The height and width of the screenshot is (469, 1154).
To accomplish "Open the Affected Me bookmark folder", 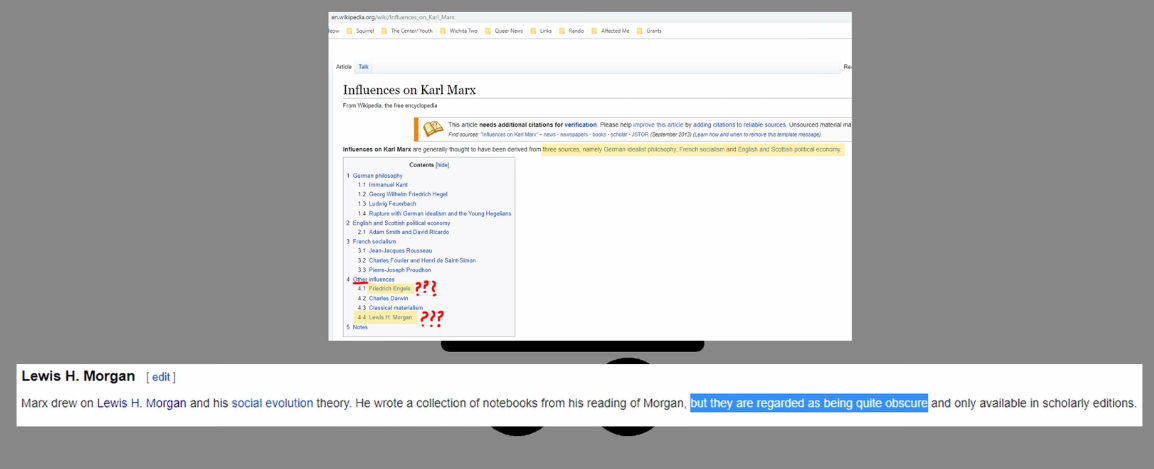I will pos(610,31).
